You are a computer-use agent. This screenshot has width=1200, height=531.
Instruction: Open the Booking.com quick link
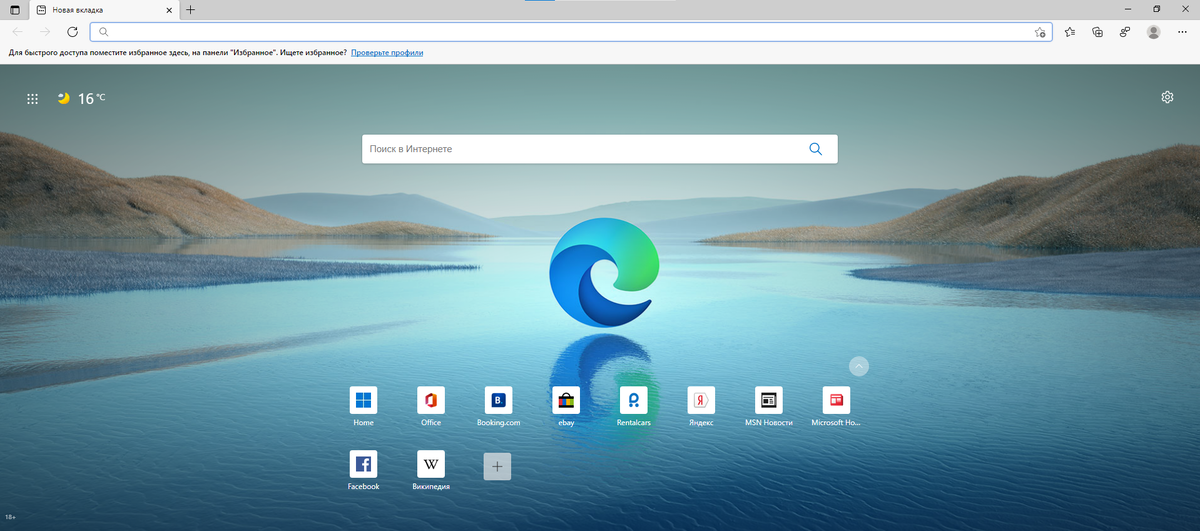(498, 407)
